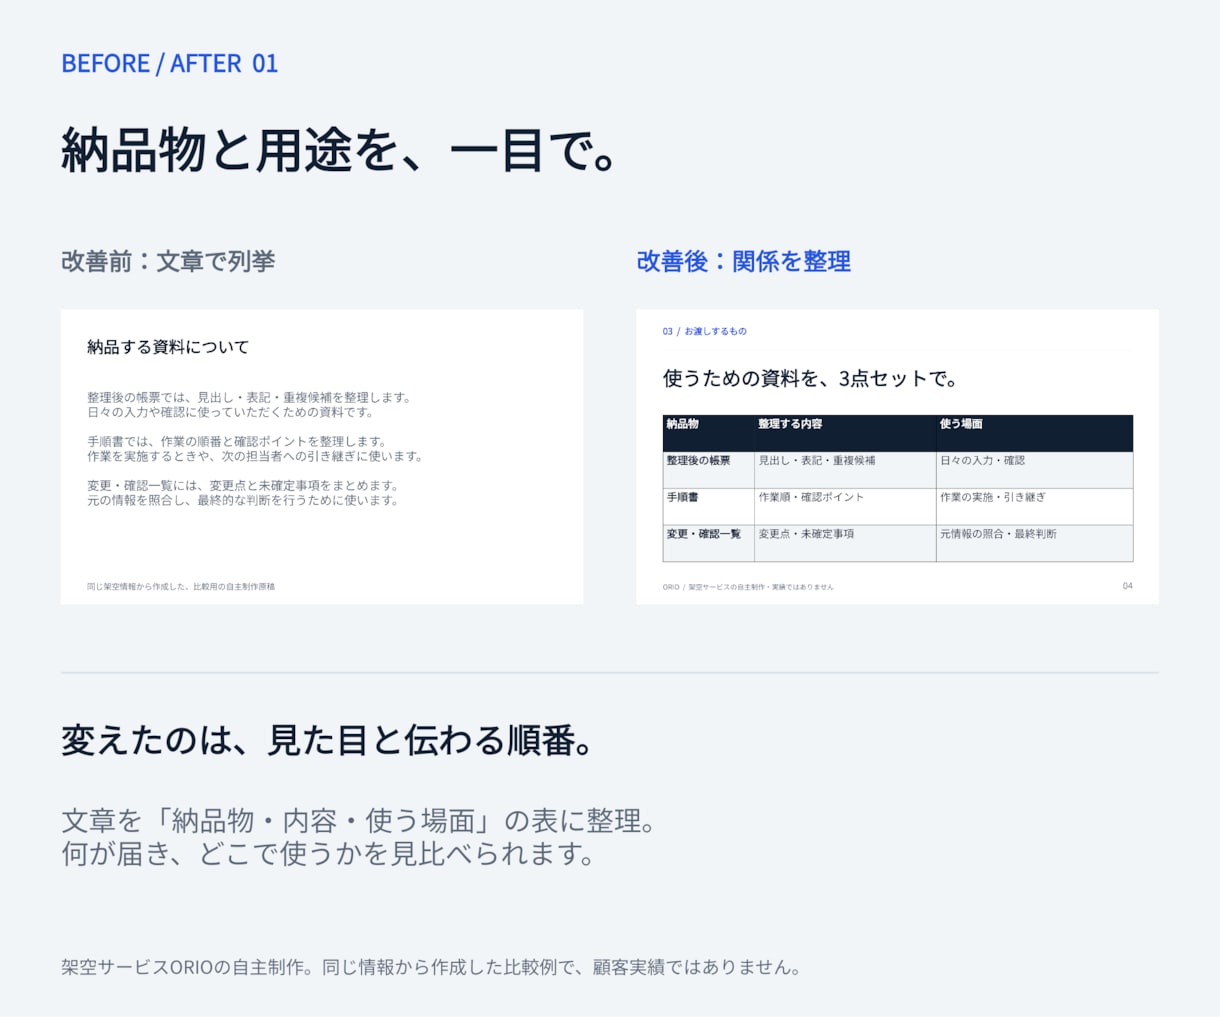Click the subheading '変えたのは、見た目と伝わる順番。'

[330, 741]
